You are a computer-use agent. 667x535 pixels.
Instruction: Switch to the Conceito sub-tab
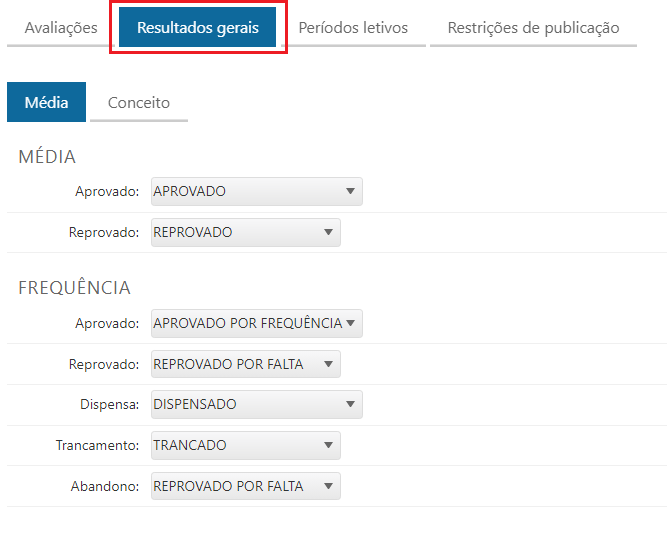(139, 102)
